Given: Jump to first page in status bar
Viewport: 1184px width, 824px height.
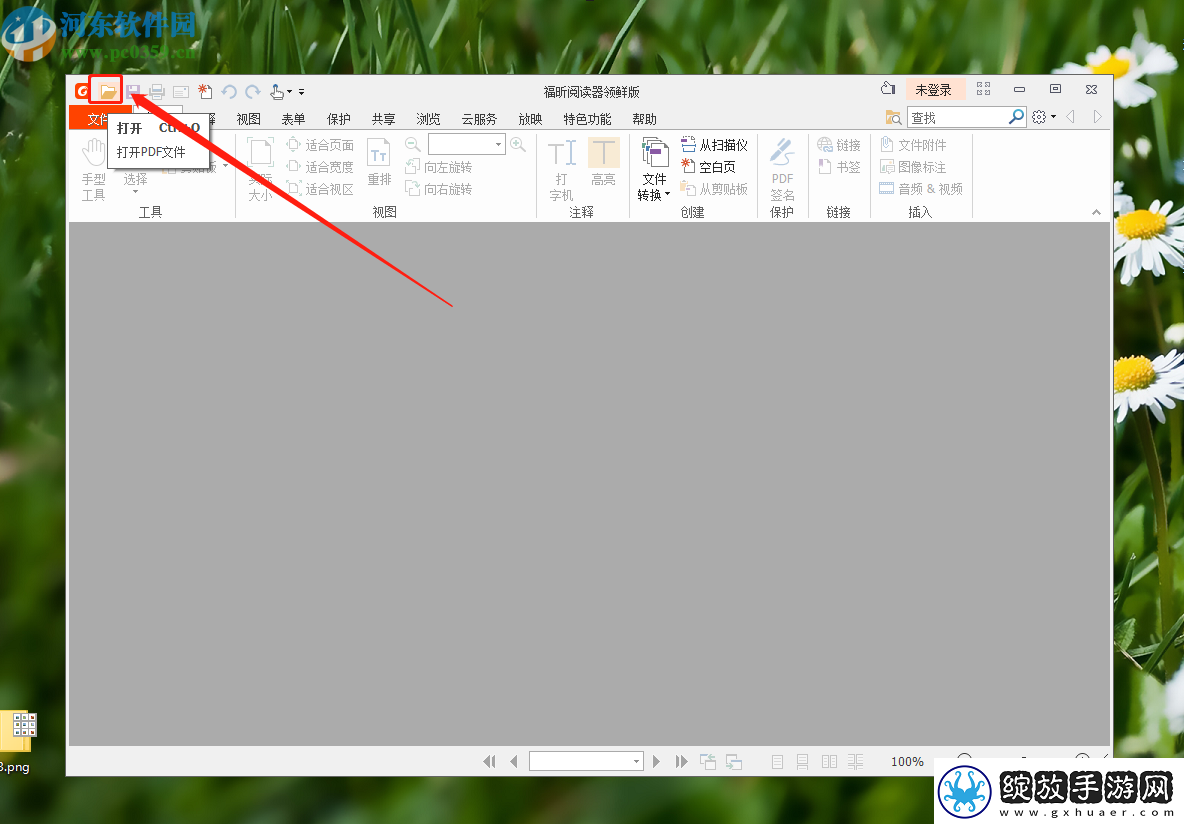Looking at the screenshot, I should tap(489, 761).
